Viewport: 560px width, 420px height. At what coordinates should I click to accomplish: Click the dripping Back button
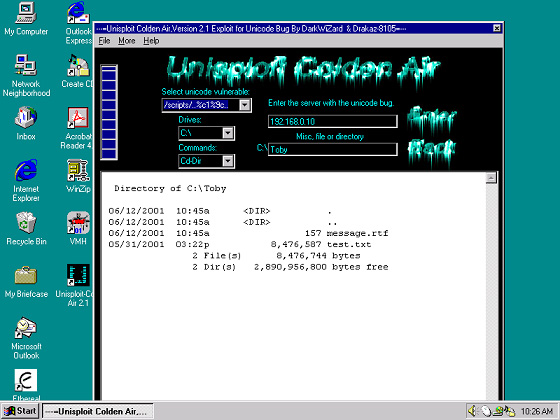click(x=432, y=150)
